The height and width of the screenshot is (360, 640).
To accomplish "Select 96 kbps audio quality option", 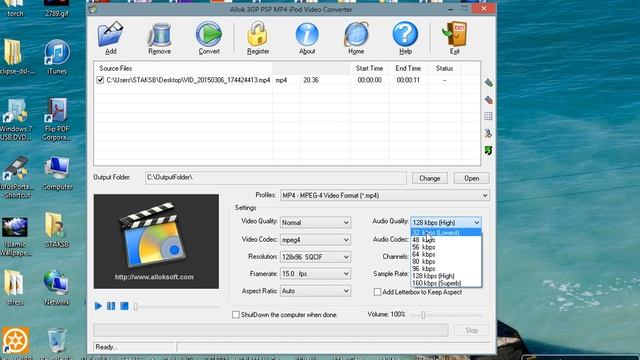I will [x=446, y=269].
